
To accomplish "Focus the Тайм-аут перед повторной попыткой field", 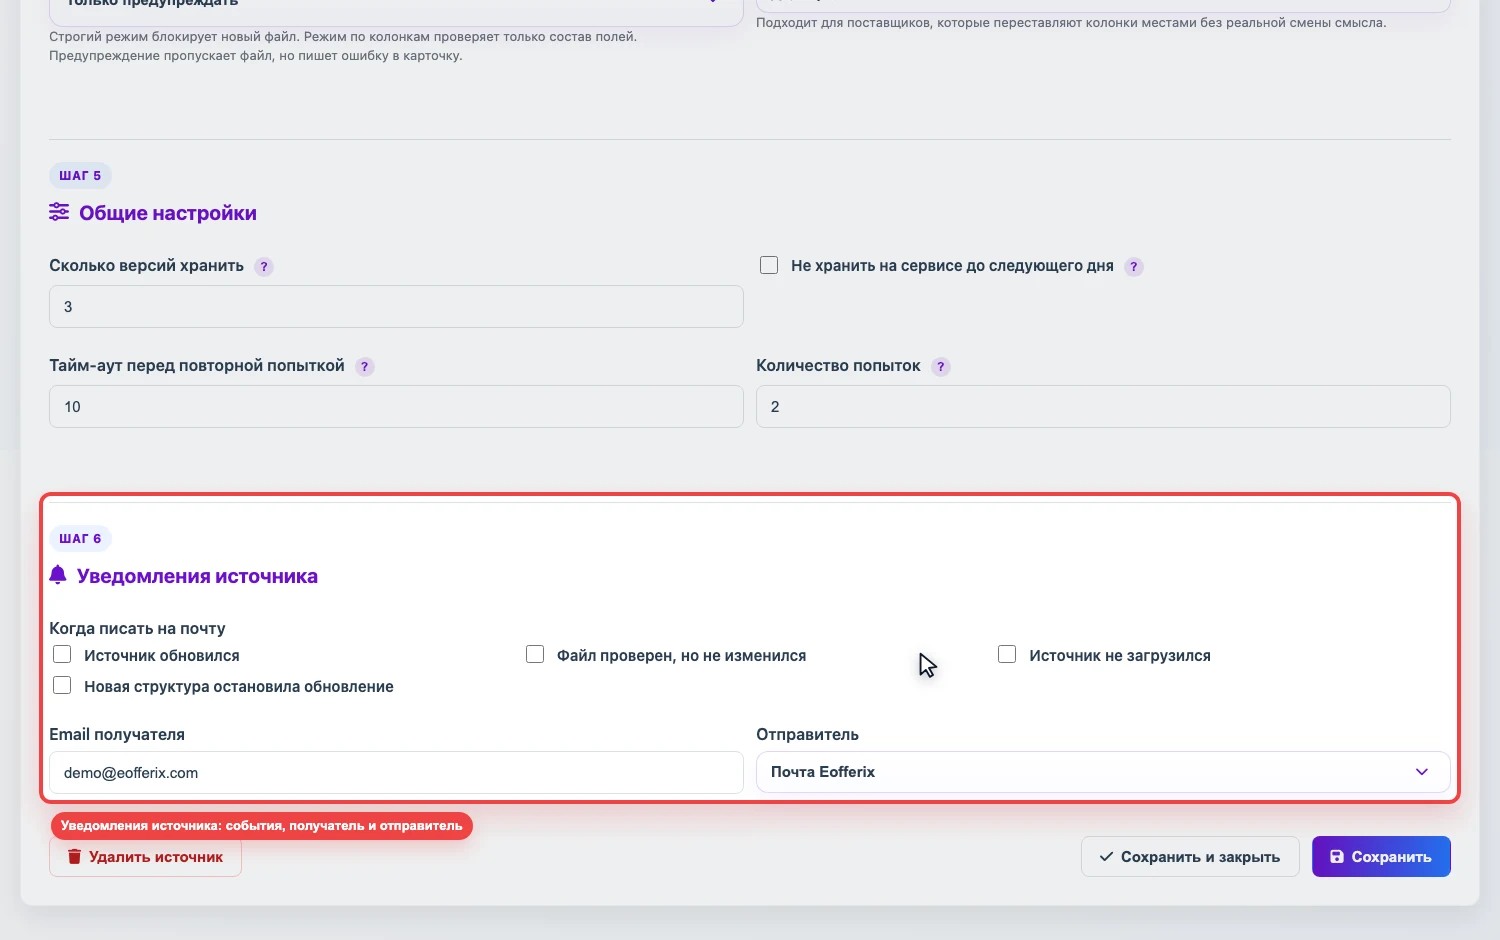I will click(396, 407).
